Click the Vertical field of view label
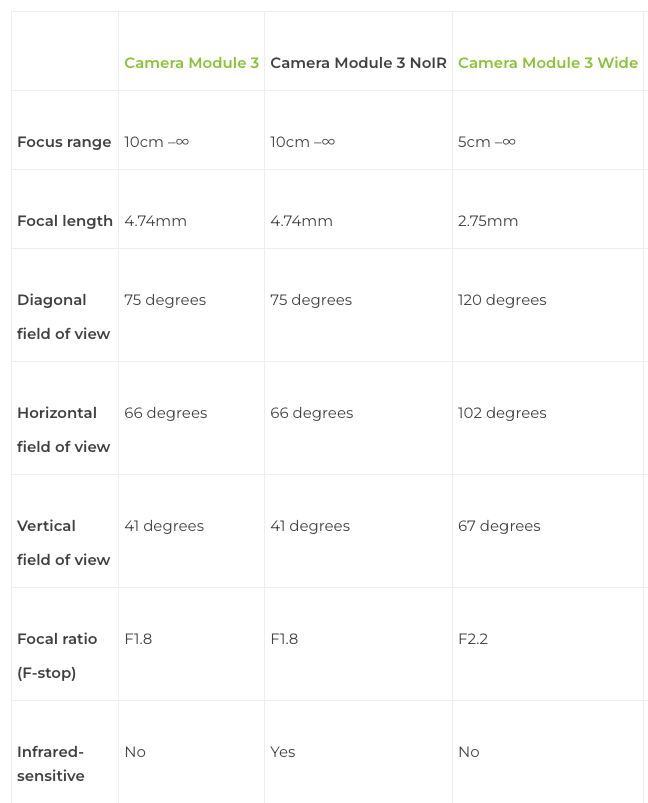 coord(64,543)
